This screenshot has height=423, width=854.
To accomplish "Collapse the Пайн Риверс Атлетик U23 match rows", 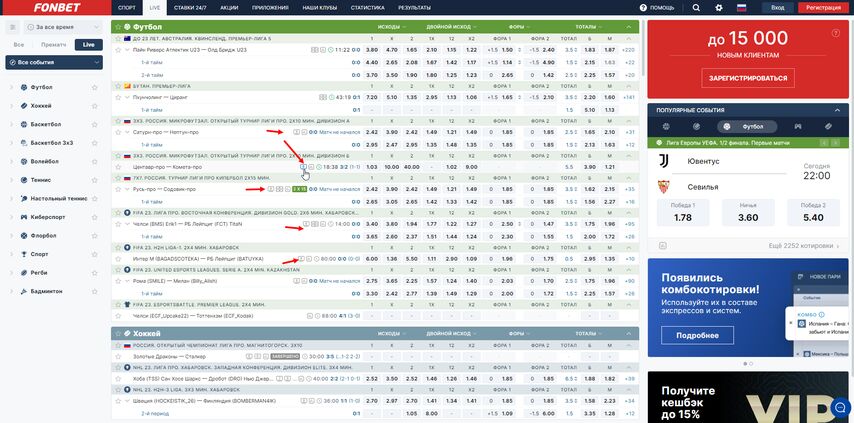I will [127, 50].
